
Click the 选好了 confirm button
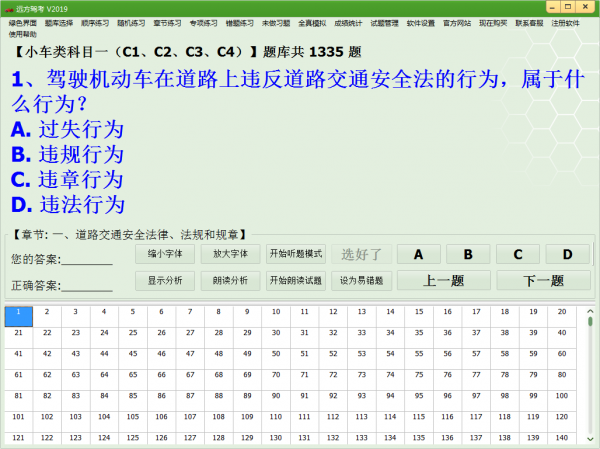[x=361, y=254]
